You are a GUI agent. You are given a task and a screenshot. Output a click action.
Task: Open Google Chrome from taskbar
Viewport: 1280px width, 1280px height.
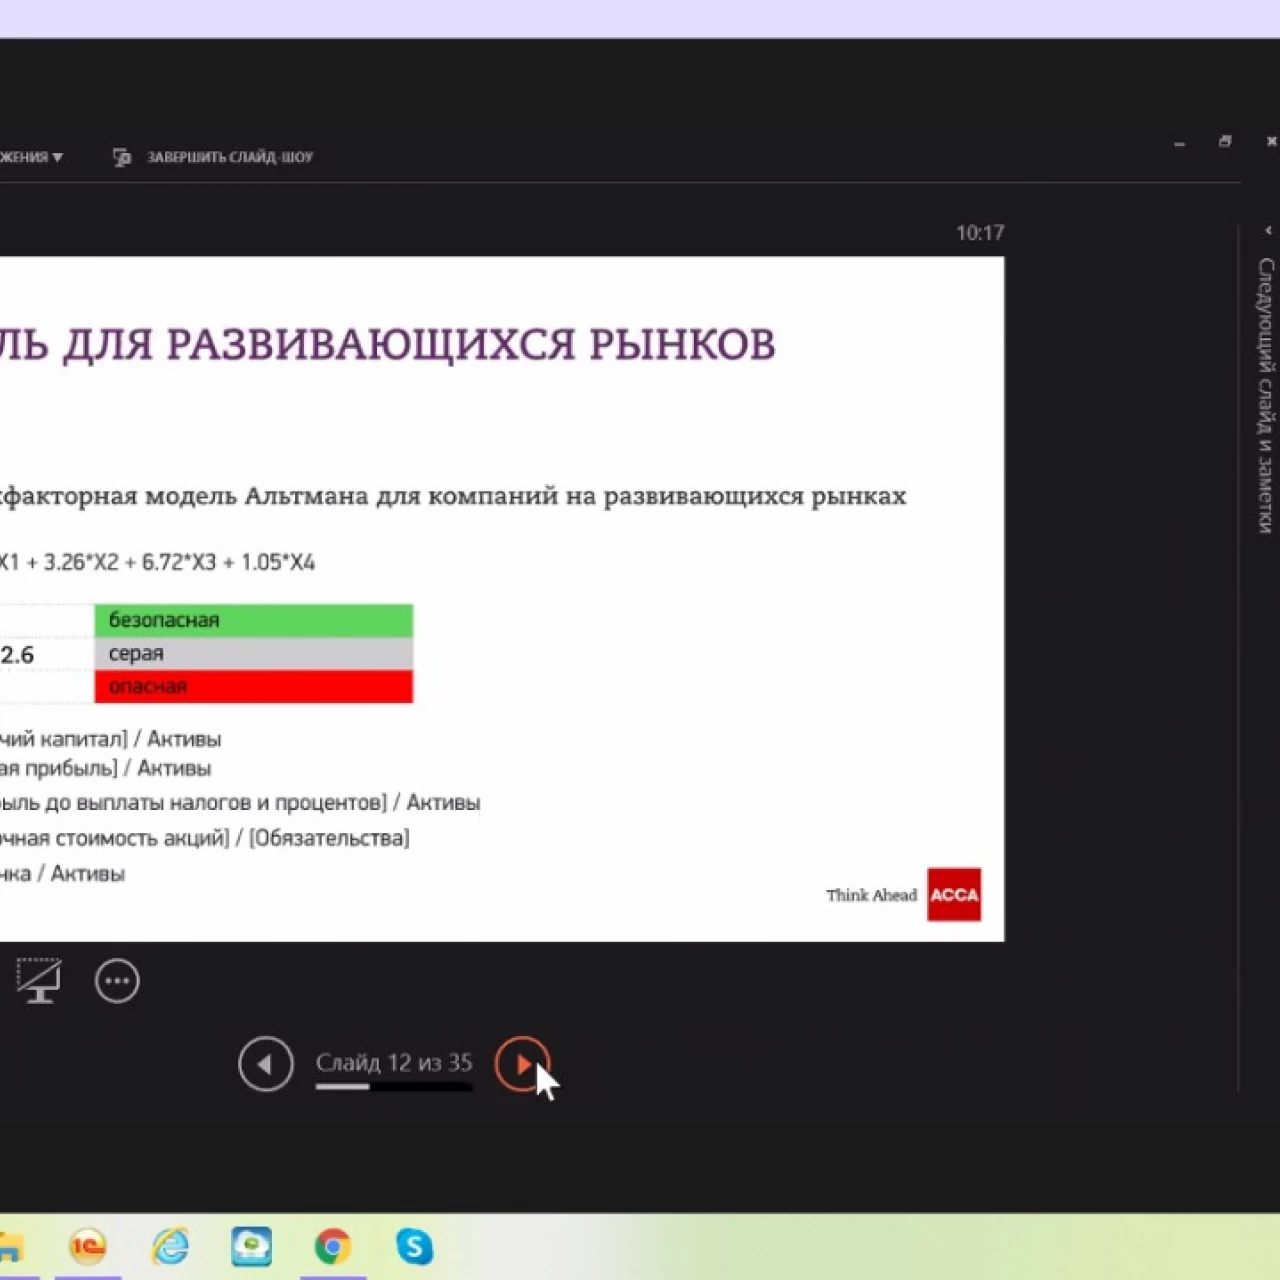333,1246
